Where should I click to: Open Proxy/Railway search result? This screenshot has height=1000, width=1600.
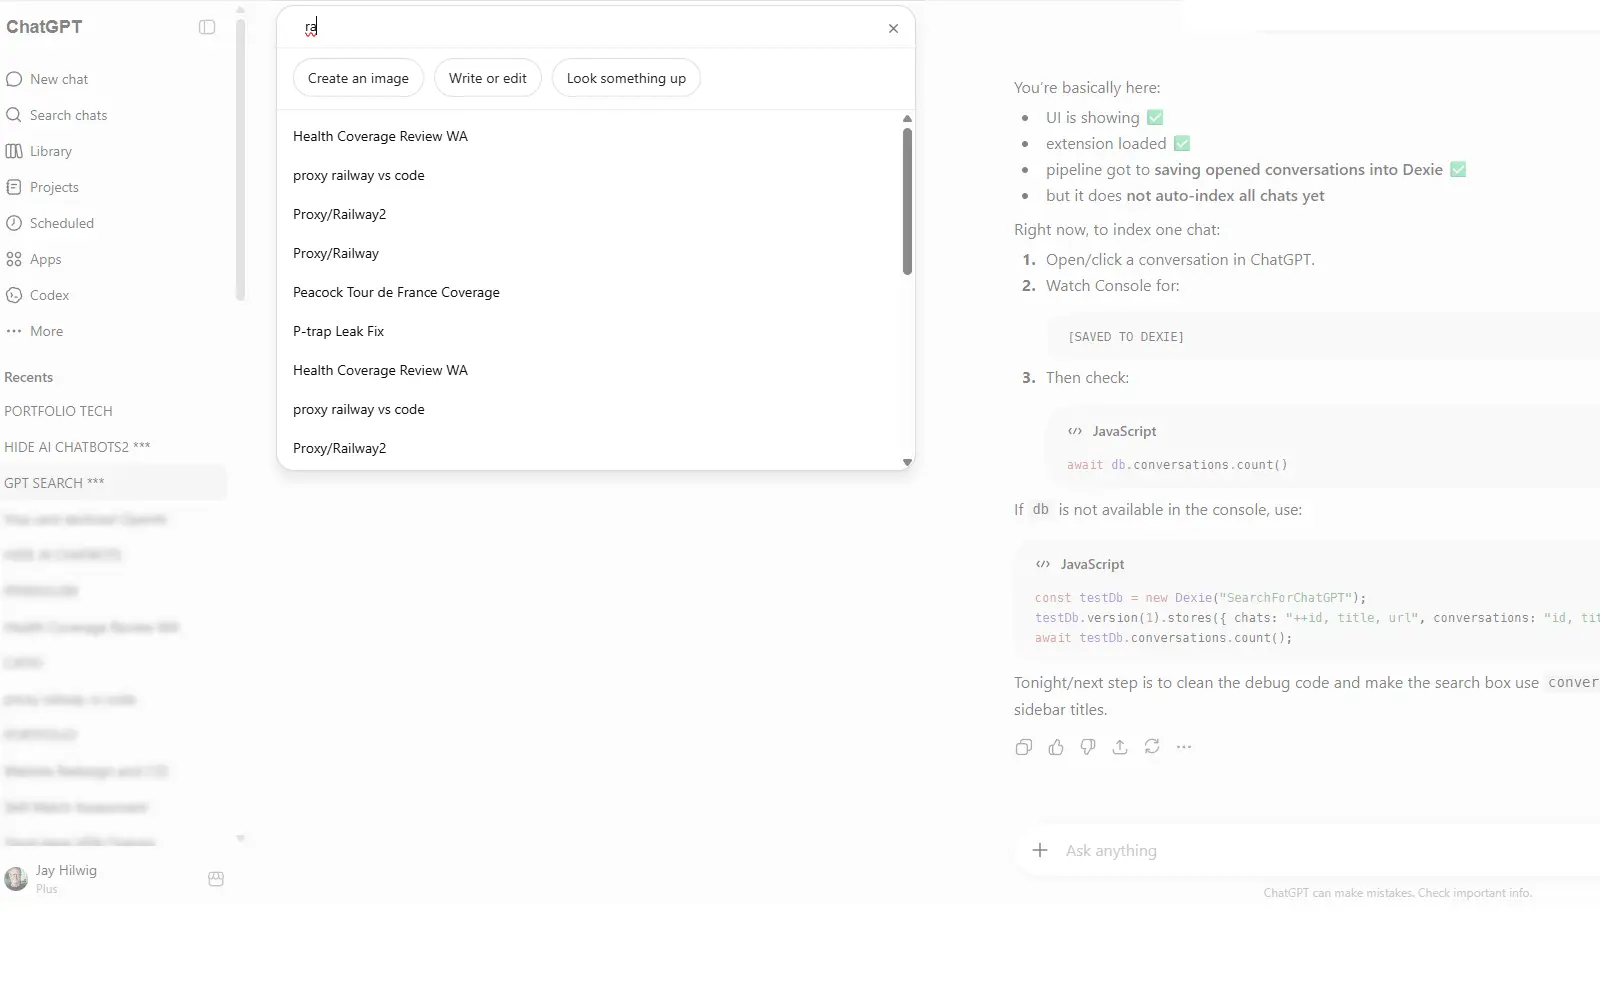[336, 253]
